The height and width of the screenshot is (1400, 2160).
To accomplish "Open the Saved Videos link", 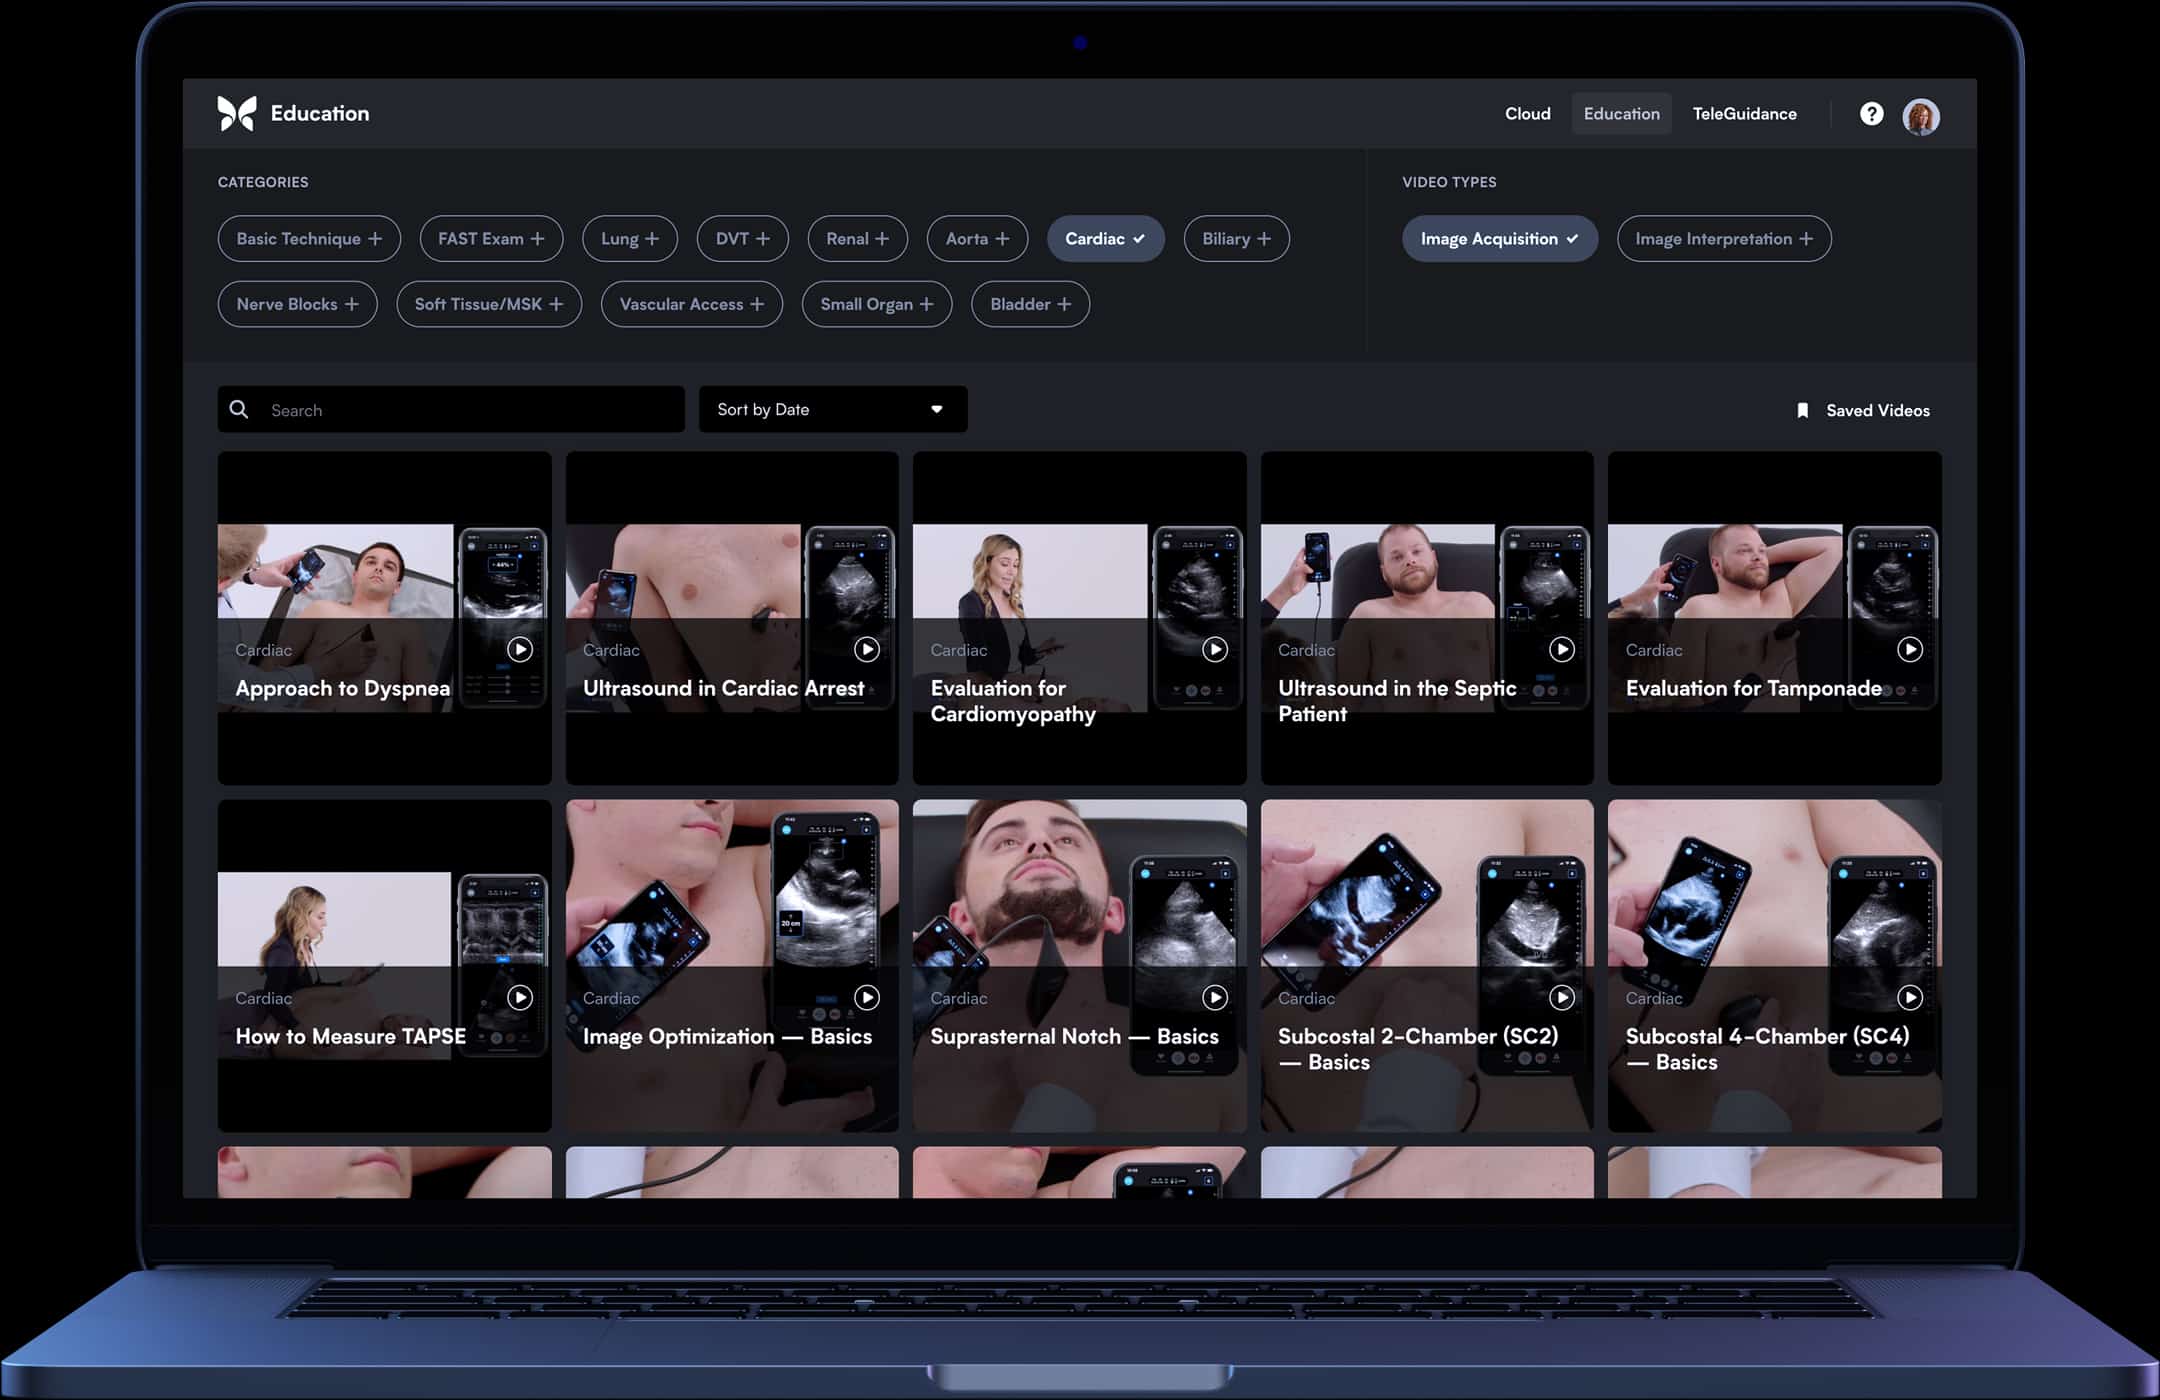I will (x=1877, y=410).
